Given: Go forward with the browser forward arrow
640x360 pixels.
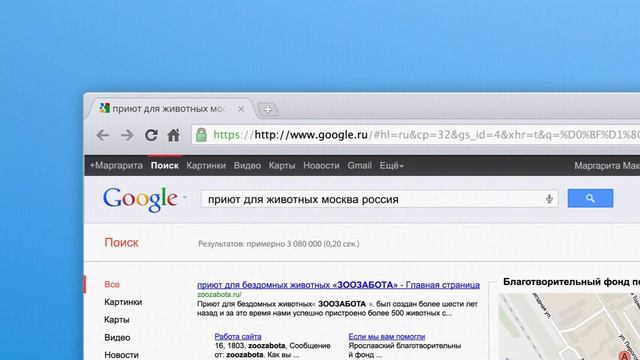Looking at the screenshot, I should pos(127,135).
